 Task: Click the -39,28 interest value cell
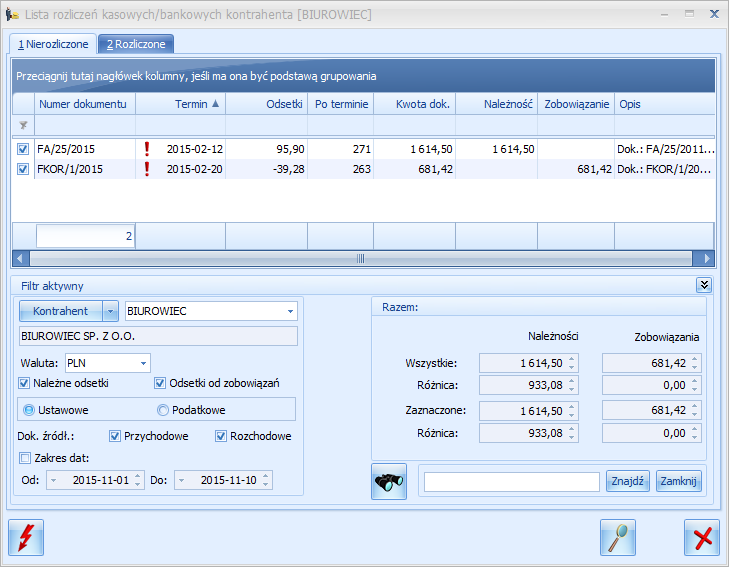(267, 169)
